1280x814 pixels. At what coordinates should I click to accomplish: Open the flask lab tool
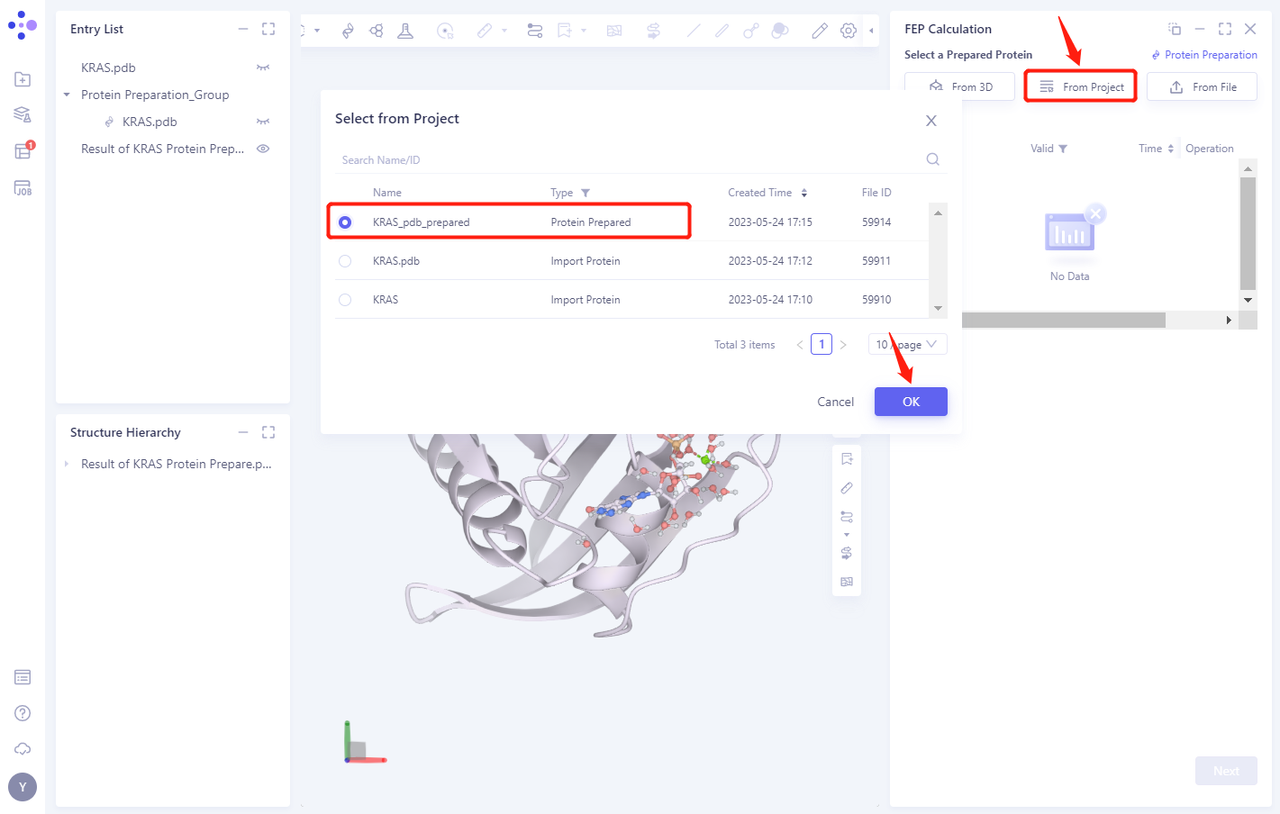(404, 30)
